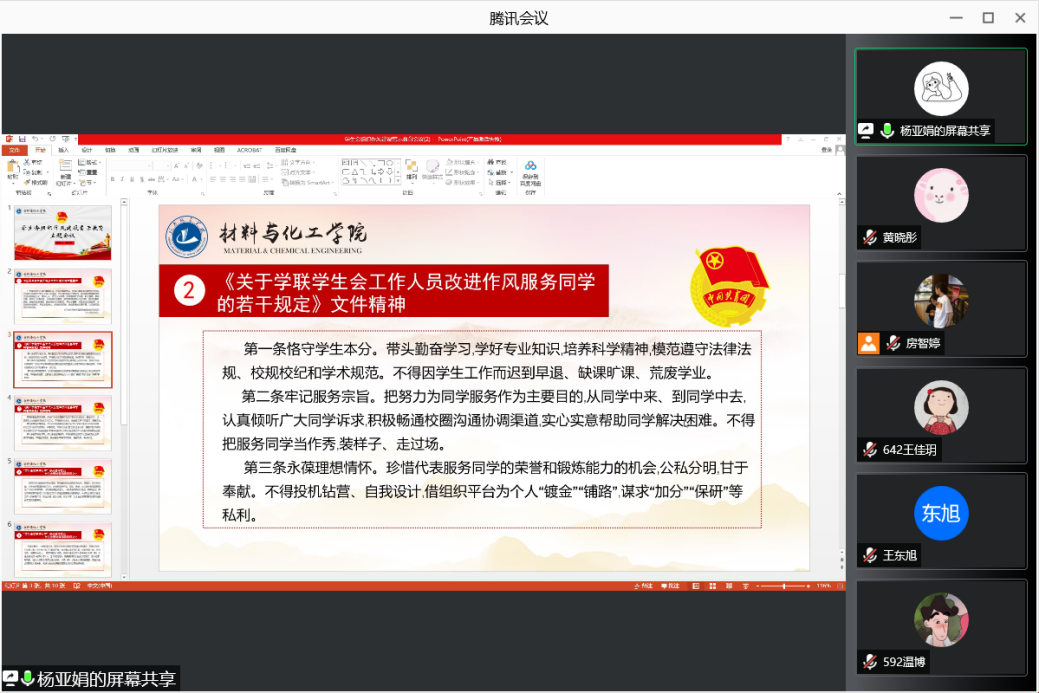Open the font size dropdown
The width and height of the screenshot is (1039, 693).
coord(169,165)
